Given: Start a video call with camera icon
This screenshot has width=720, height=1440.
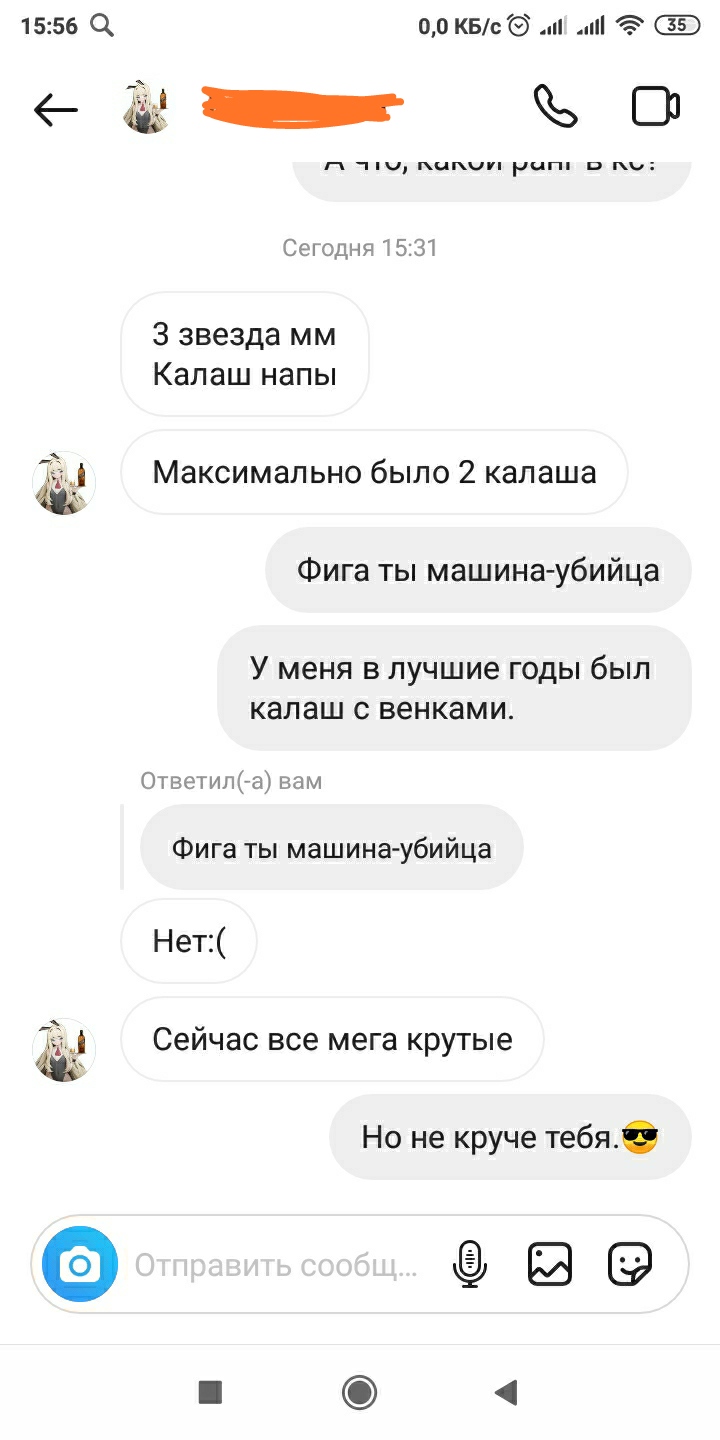Looking at the screenshot, I should point(656,107).
